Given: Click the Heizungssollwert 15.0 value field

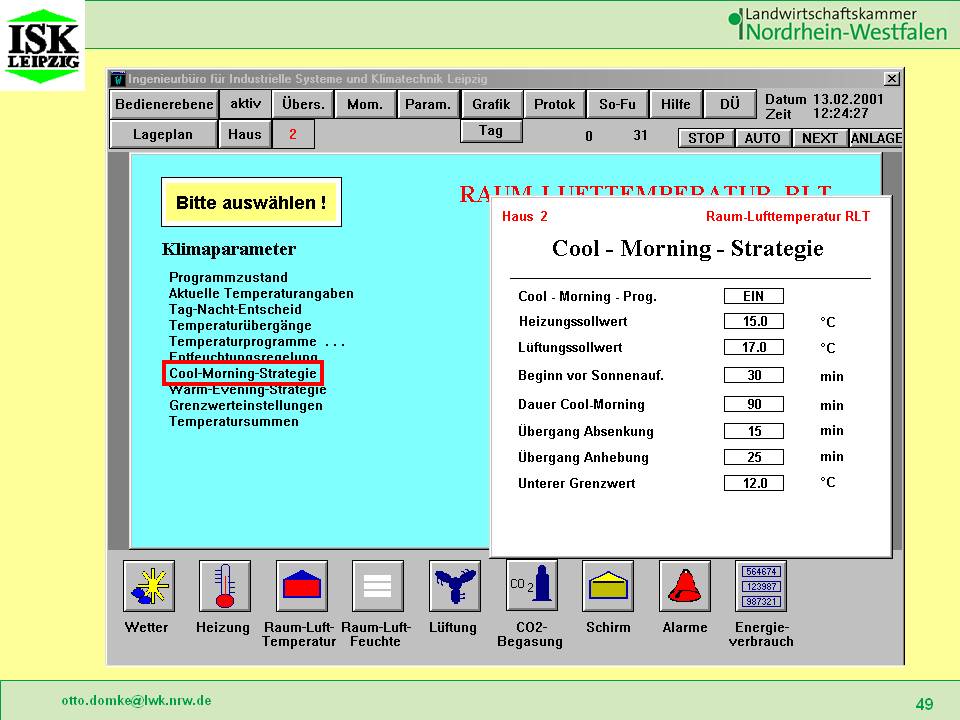Looking at the screenshot, I should (753, 322).
